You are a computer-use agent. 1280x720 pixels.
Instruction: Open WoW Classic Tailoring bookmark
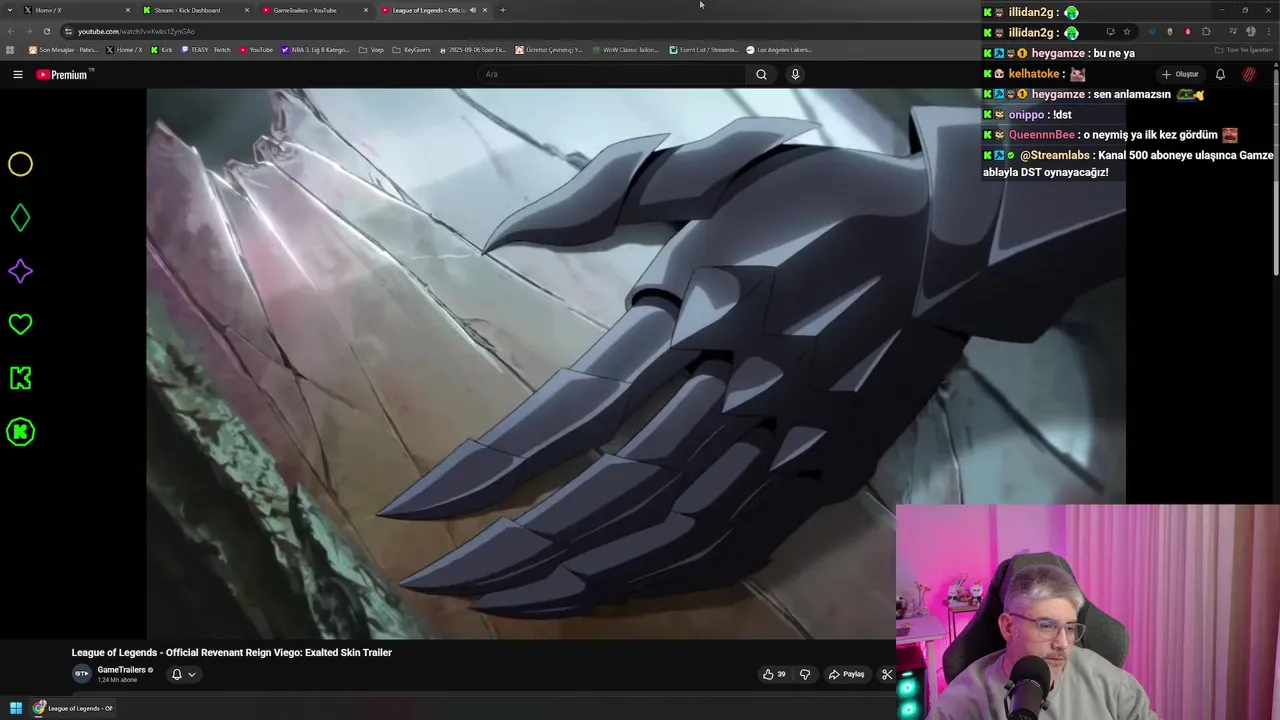(625, 50)
